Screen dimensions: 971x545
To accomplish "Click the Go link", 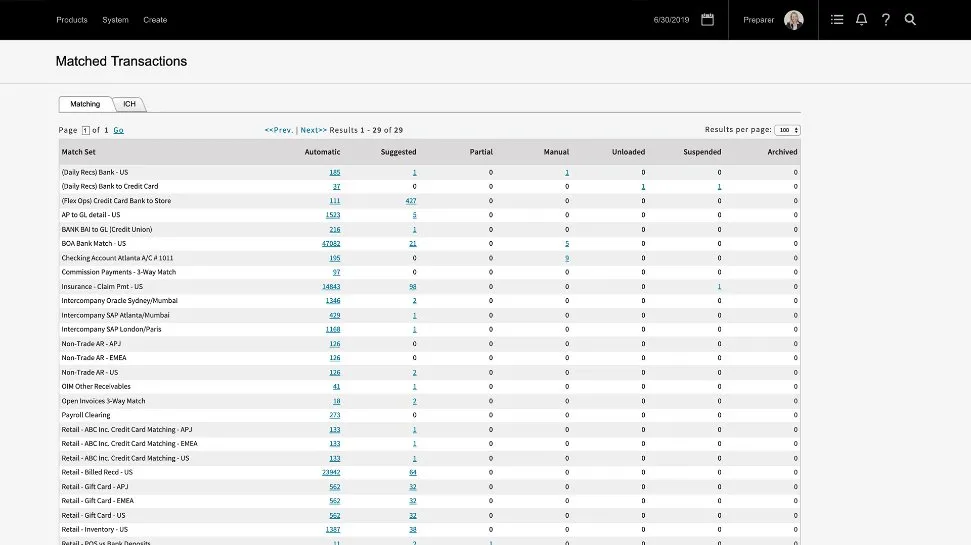I will tap(118, 130).
